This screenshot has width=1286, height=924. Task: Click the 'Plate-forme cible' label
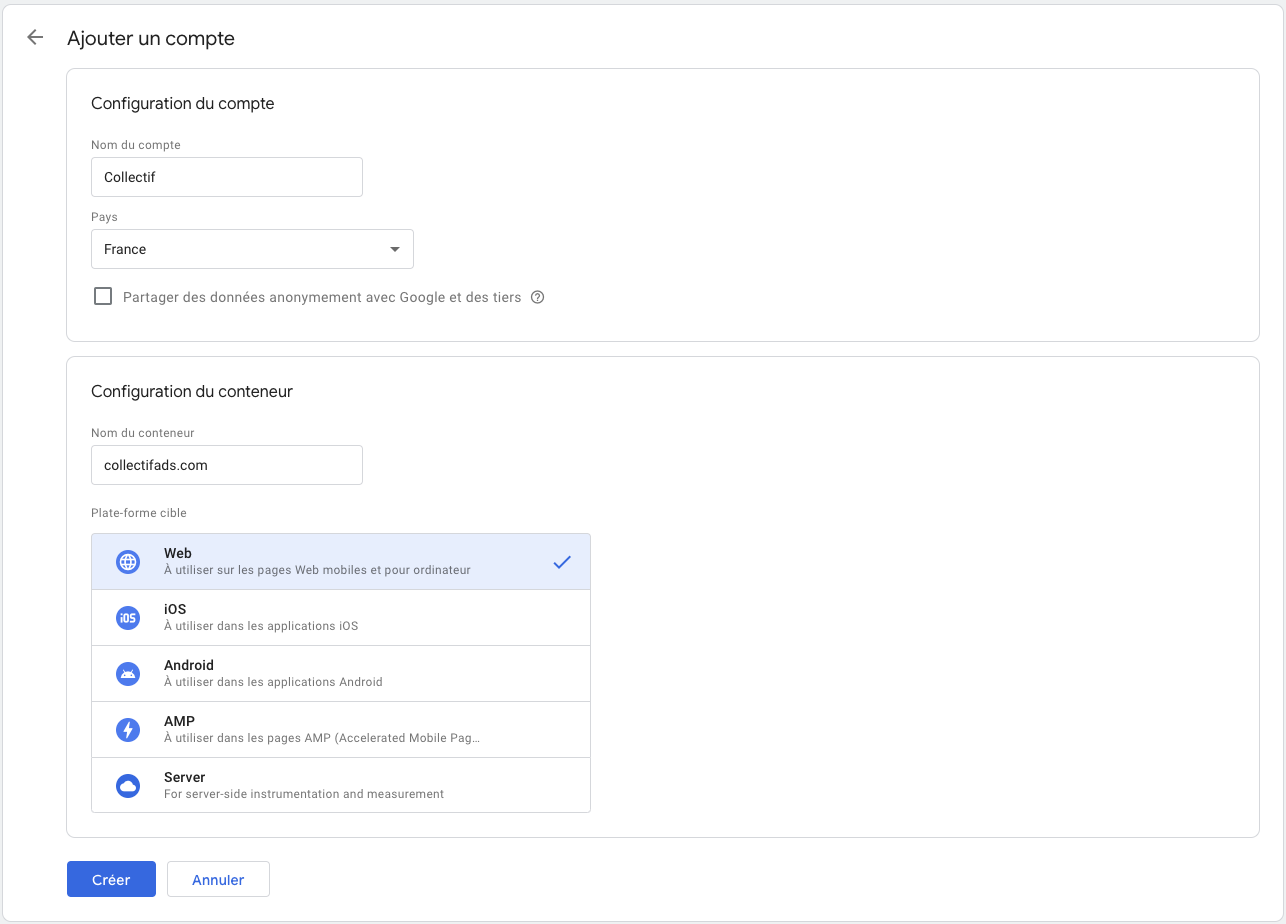[x=139, y=513]
